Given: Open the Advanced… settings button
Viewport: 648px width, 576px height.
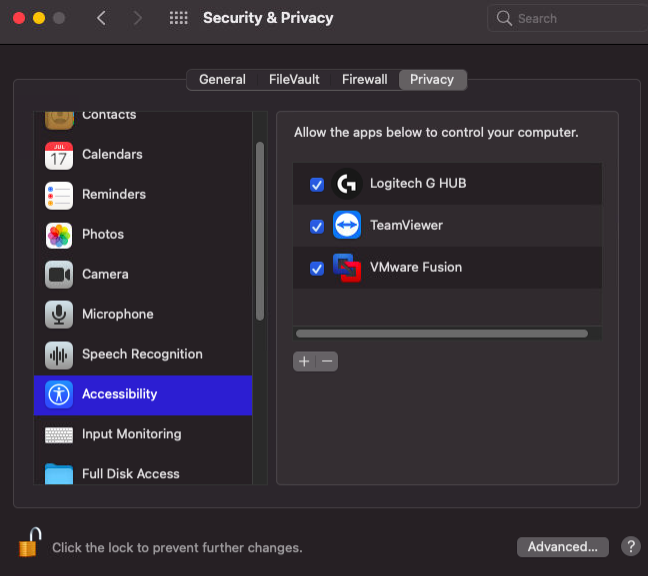Looking at the screenshot, I should point(562,547).
